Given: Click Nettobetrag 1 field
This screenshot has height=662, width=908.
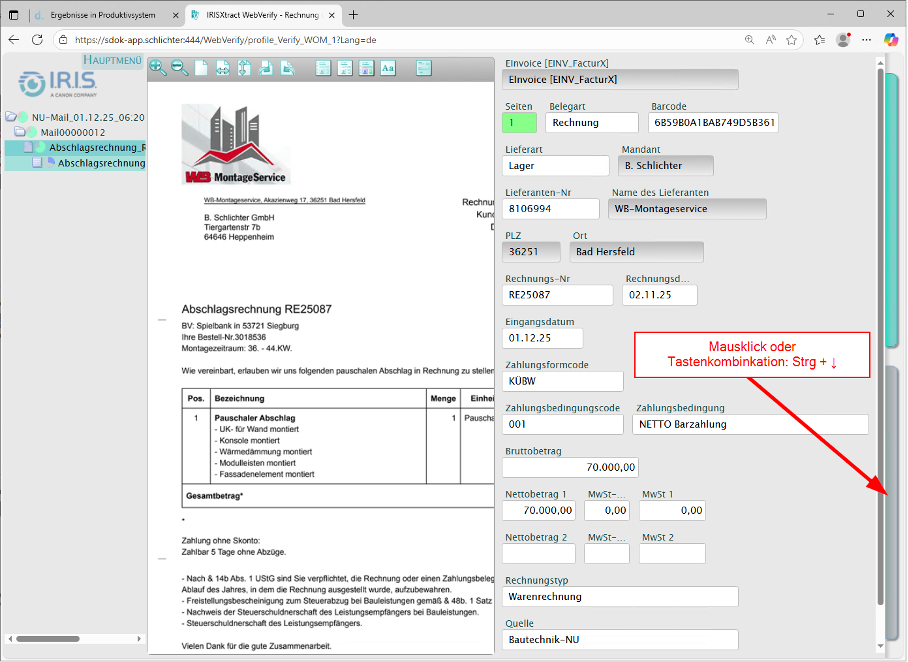Looking at the screenshot, I should click(x=539, y=510).
